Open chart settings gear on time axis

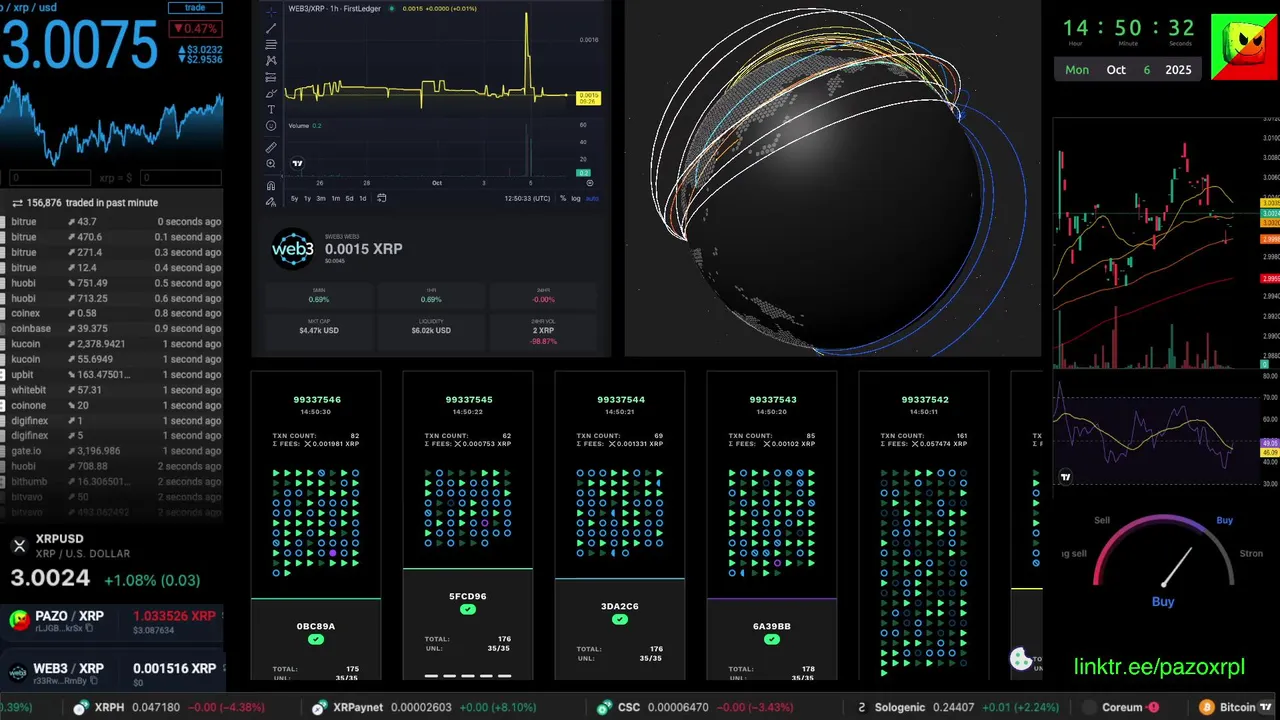589,183
